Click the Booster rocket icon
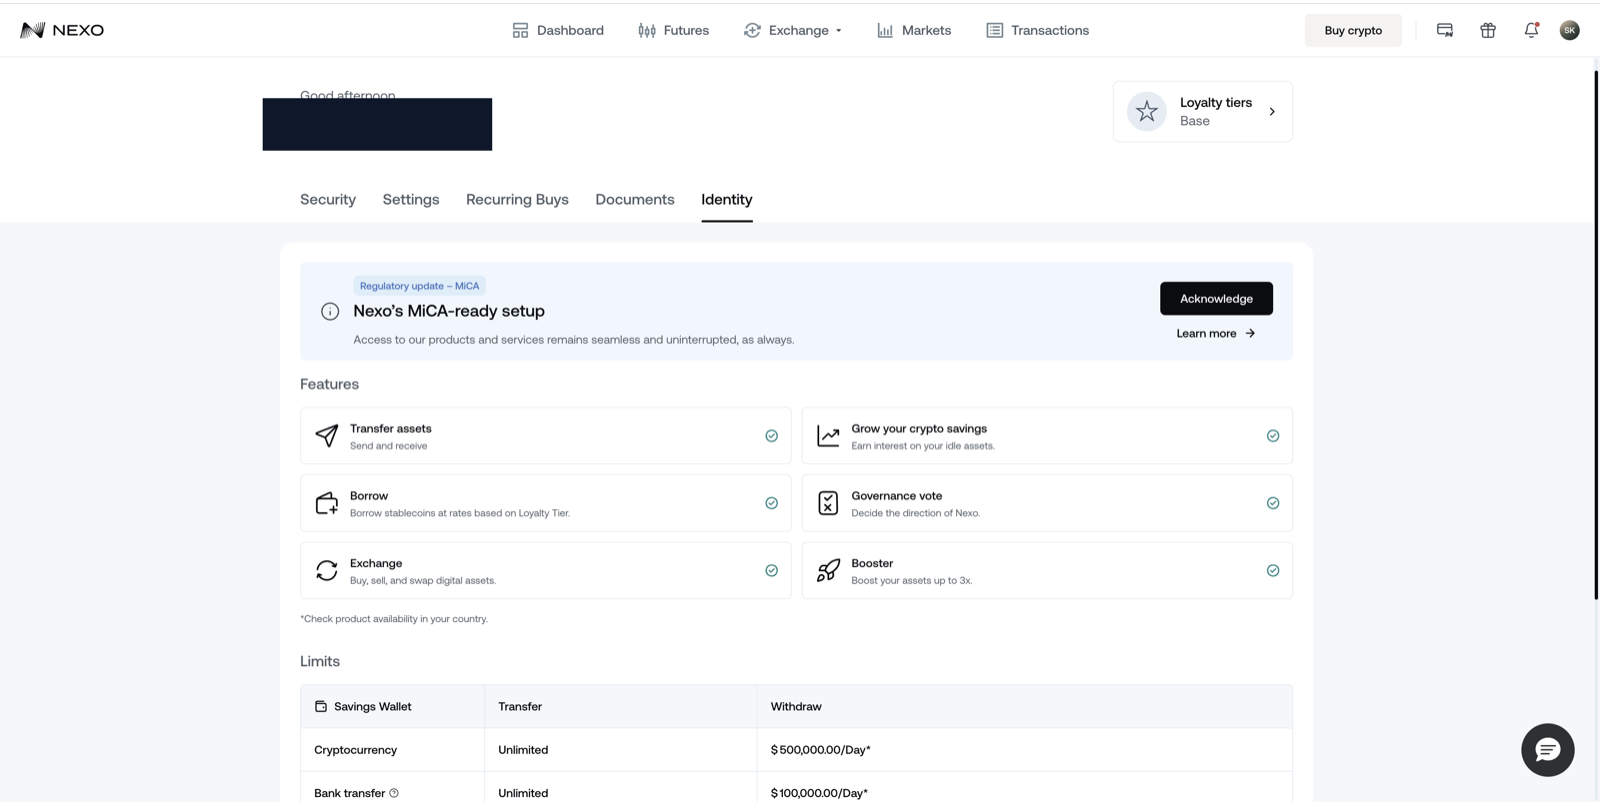 (x=828, y=570)
